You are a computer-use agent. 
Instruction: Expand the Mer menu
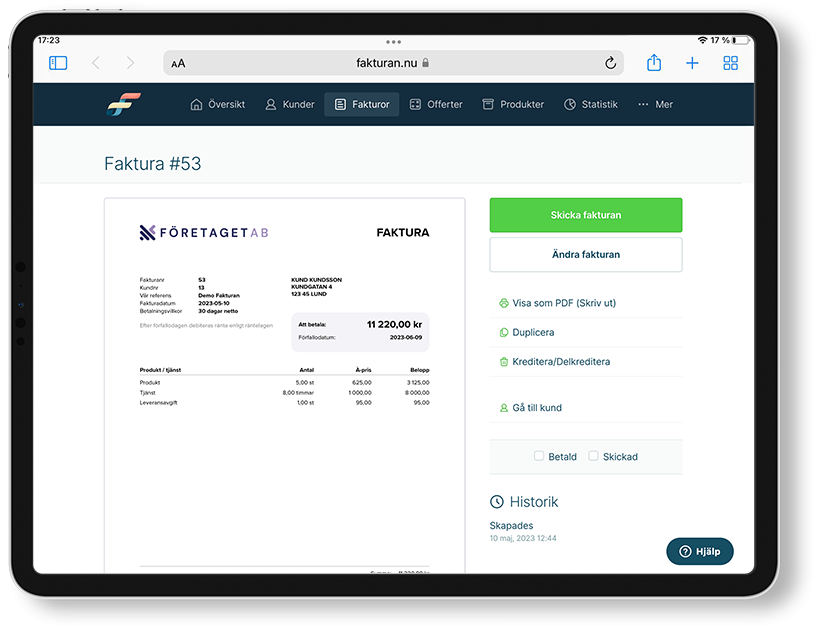[x=655, y=104]
